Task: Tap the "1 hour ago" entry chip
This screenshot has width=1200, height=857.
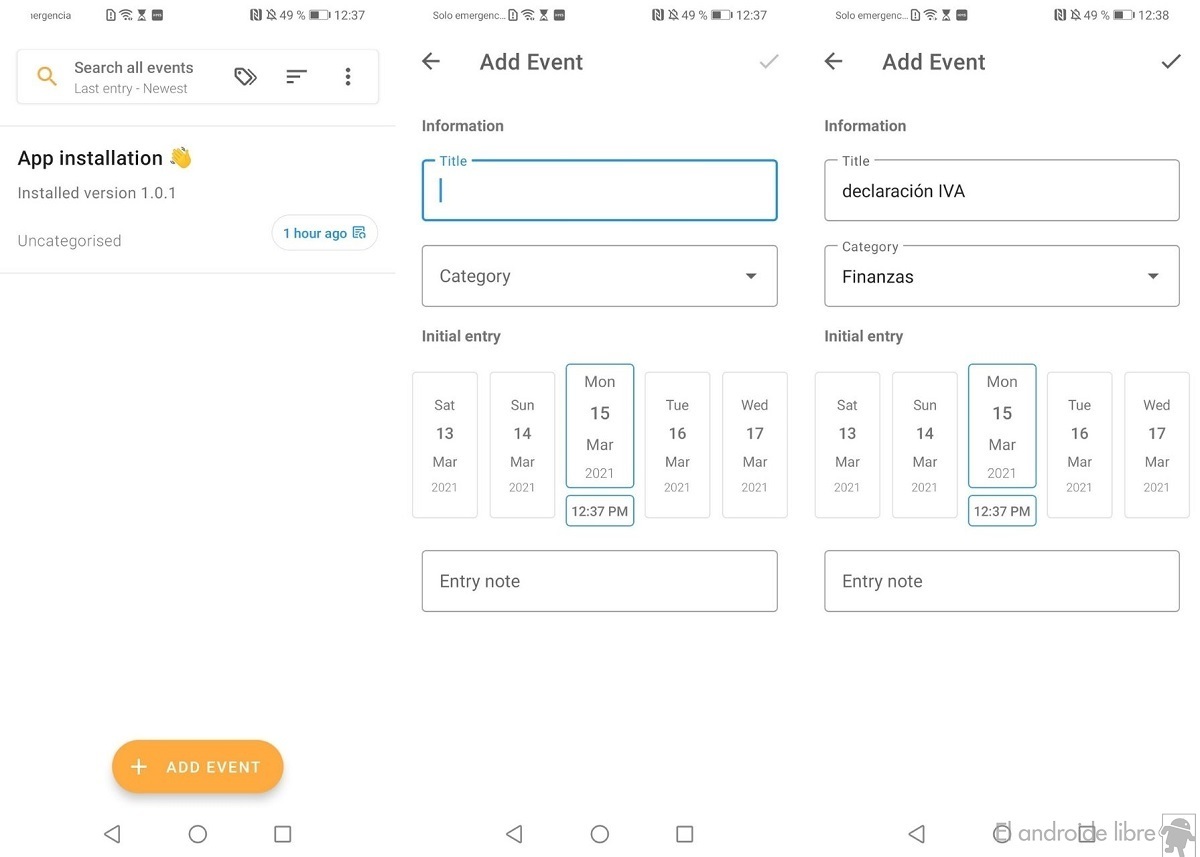Action: coord(324,233)
